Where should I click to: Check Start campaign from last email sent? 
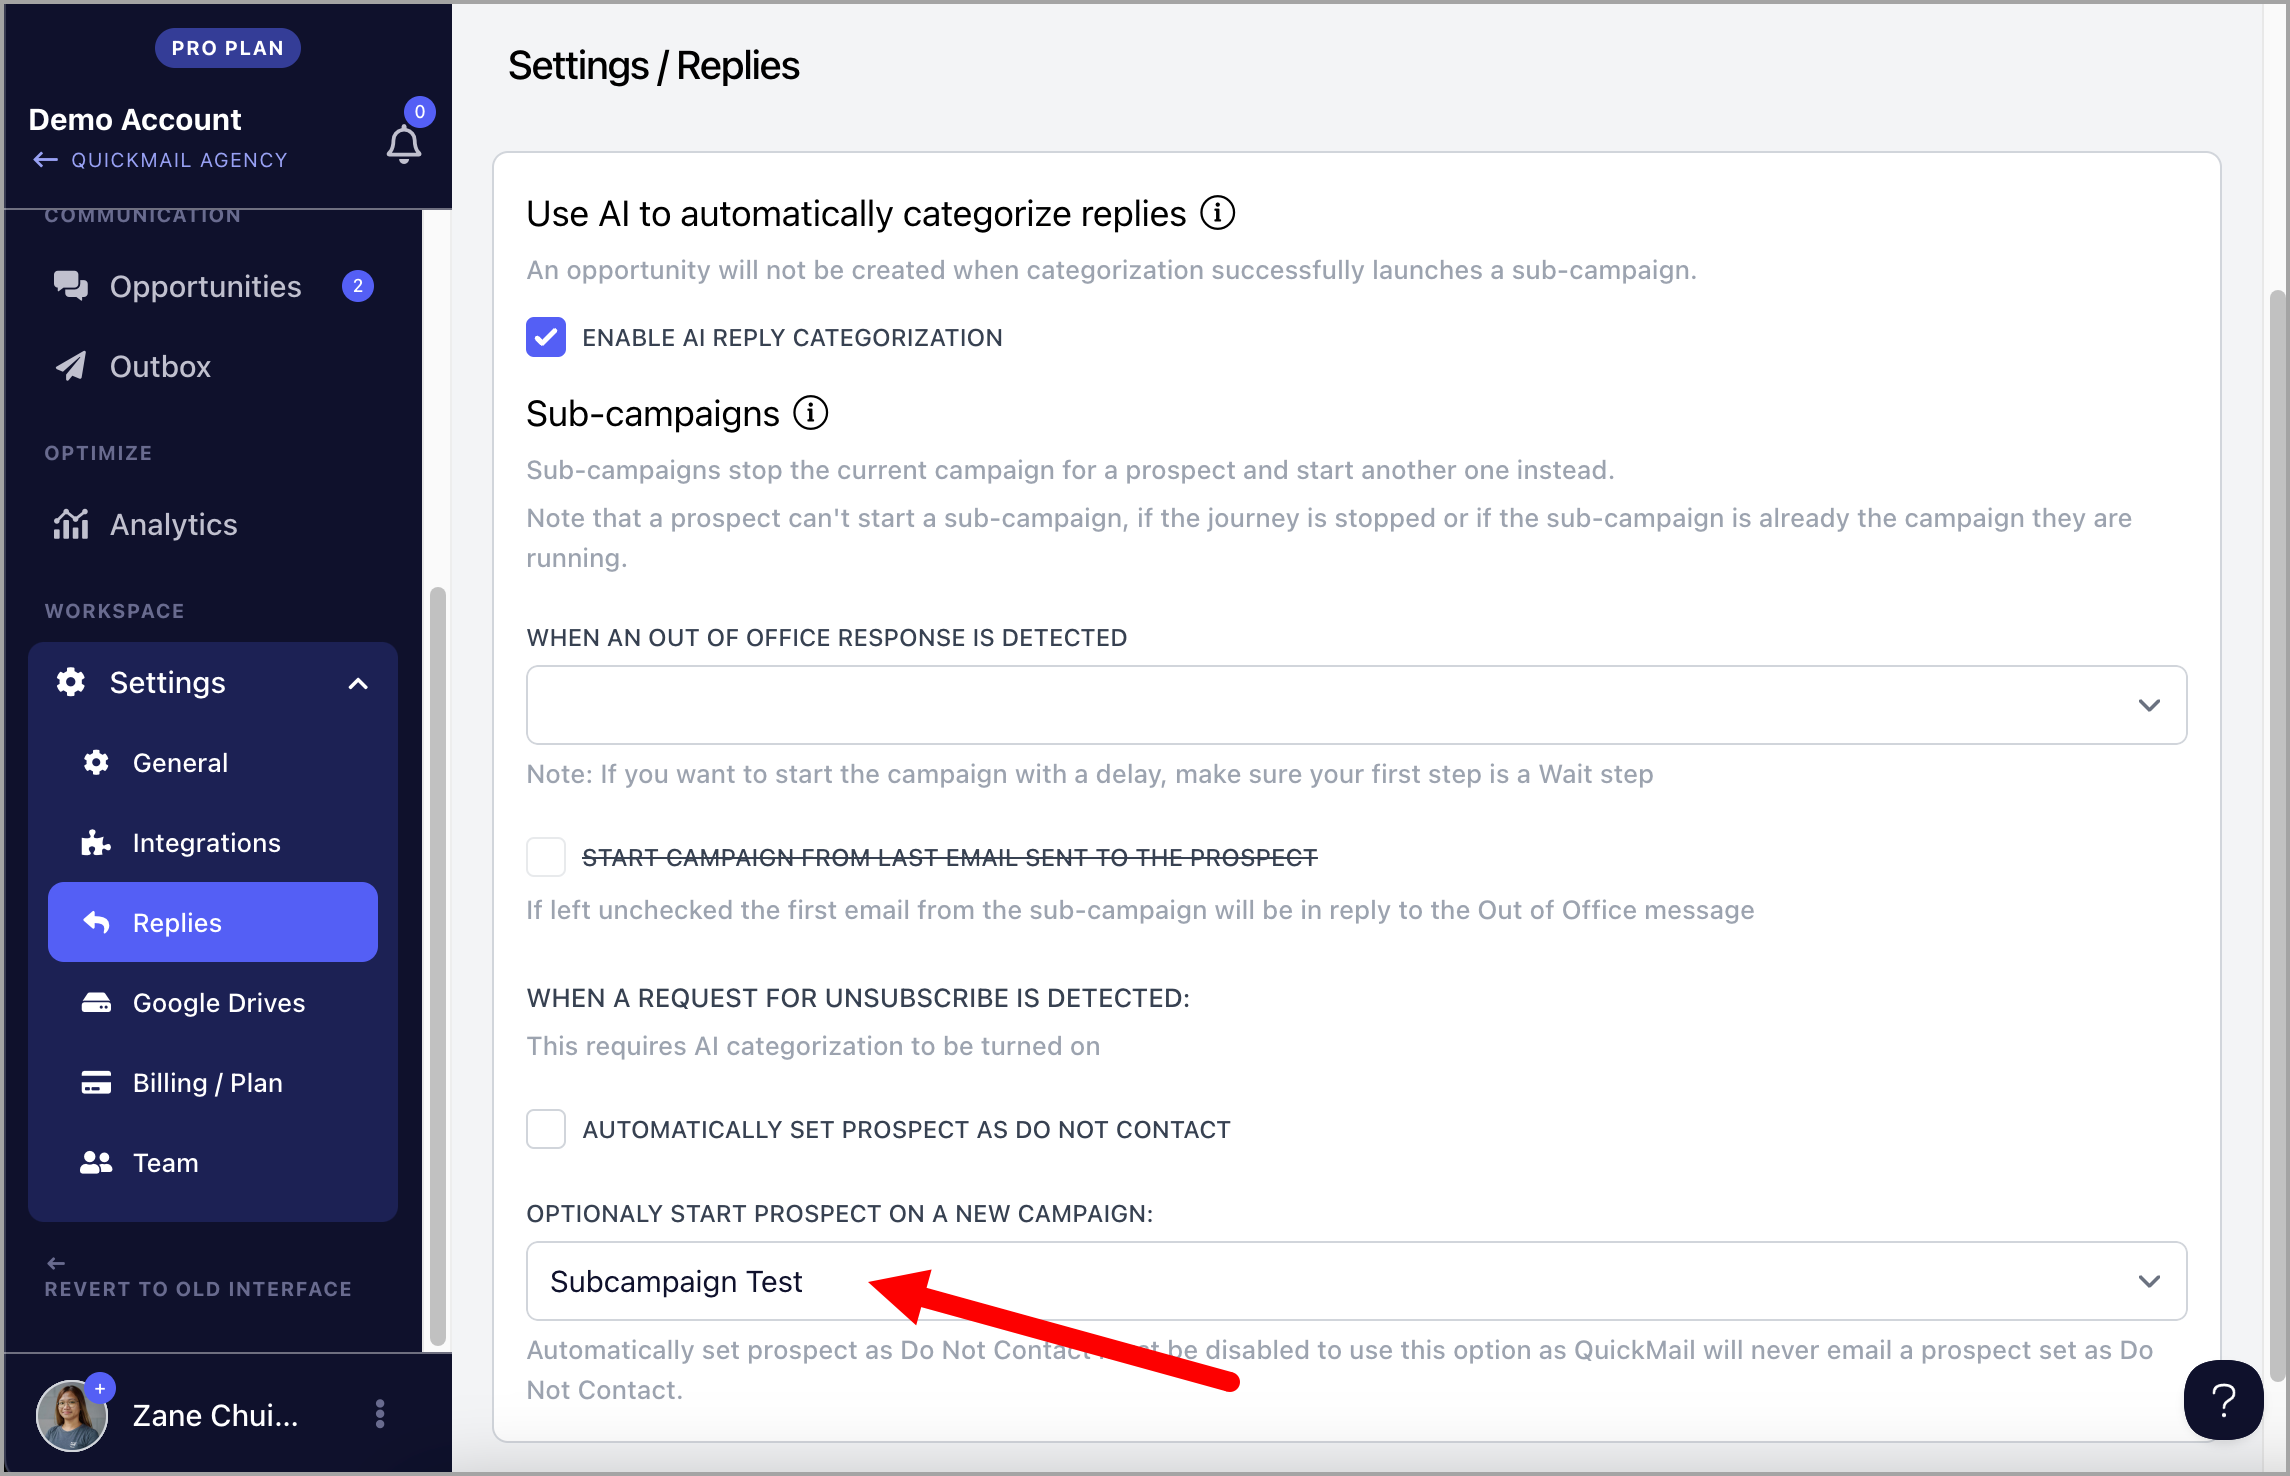tap(546, 857)
